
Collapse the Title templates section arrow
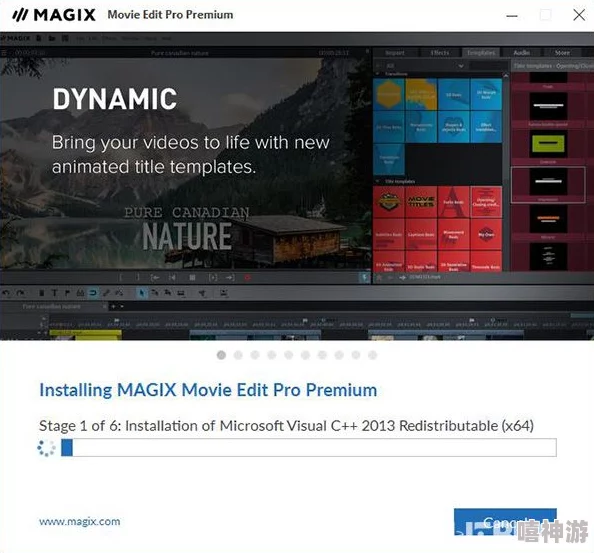click(378, 181)
